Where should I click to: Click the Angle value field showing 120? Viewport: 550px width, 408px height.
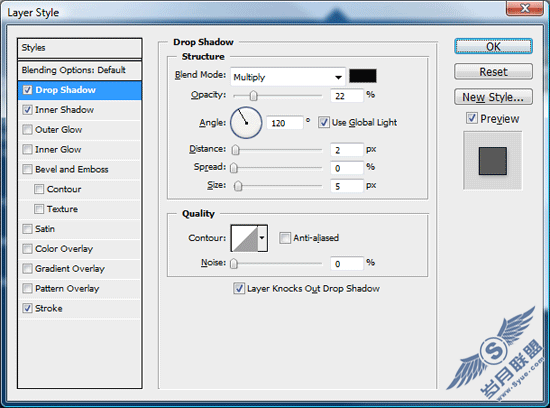pyautogui.click(x=284, y=123)
